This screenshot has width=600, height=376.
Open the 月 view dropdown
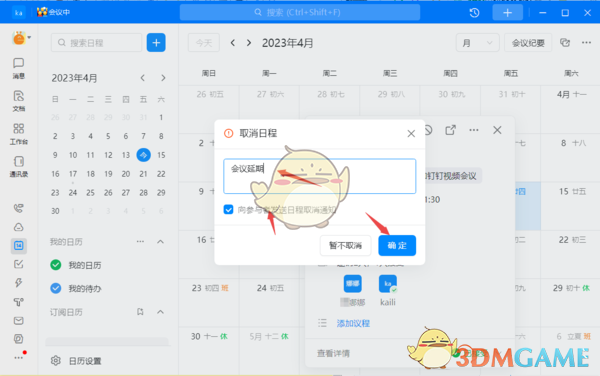click(x=477, y=42)
